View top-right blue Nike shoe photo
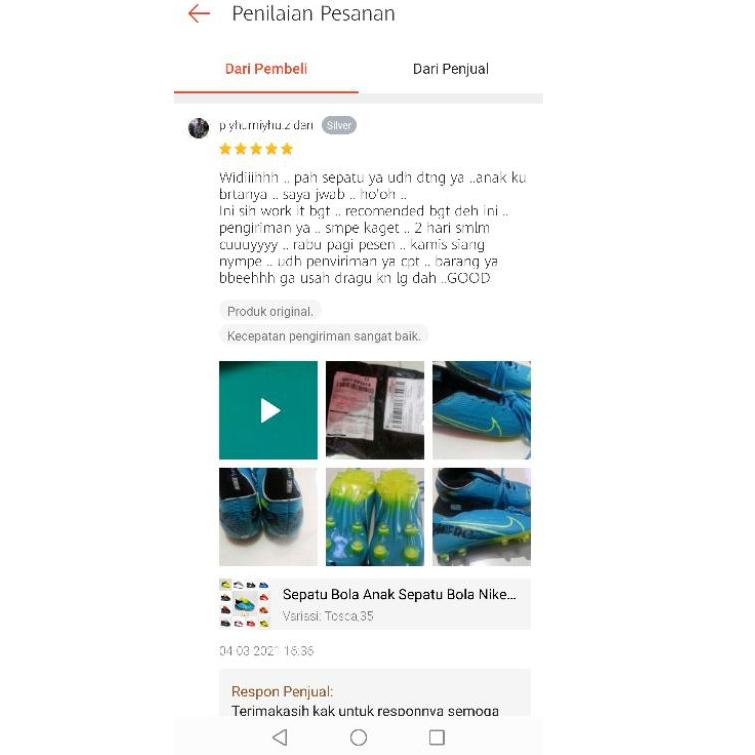Viewport: 755px width, 755px height. (482, 410)
